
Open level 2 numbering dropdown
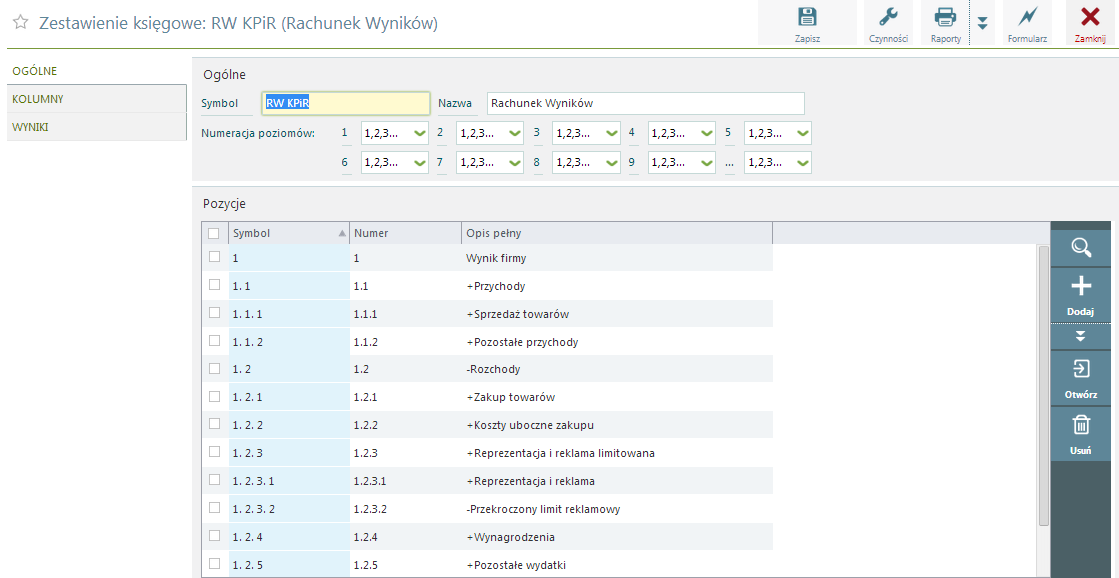click(490, 133)
